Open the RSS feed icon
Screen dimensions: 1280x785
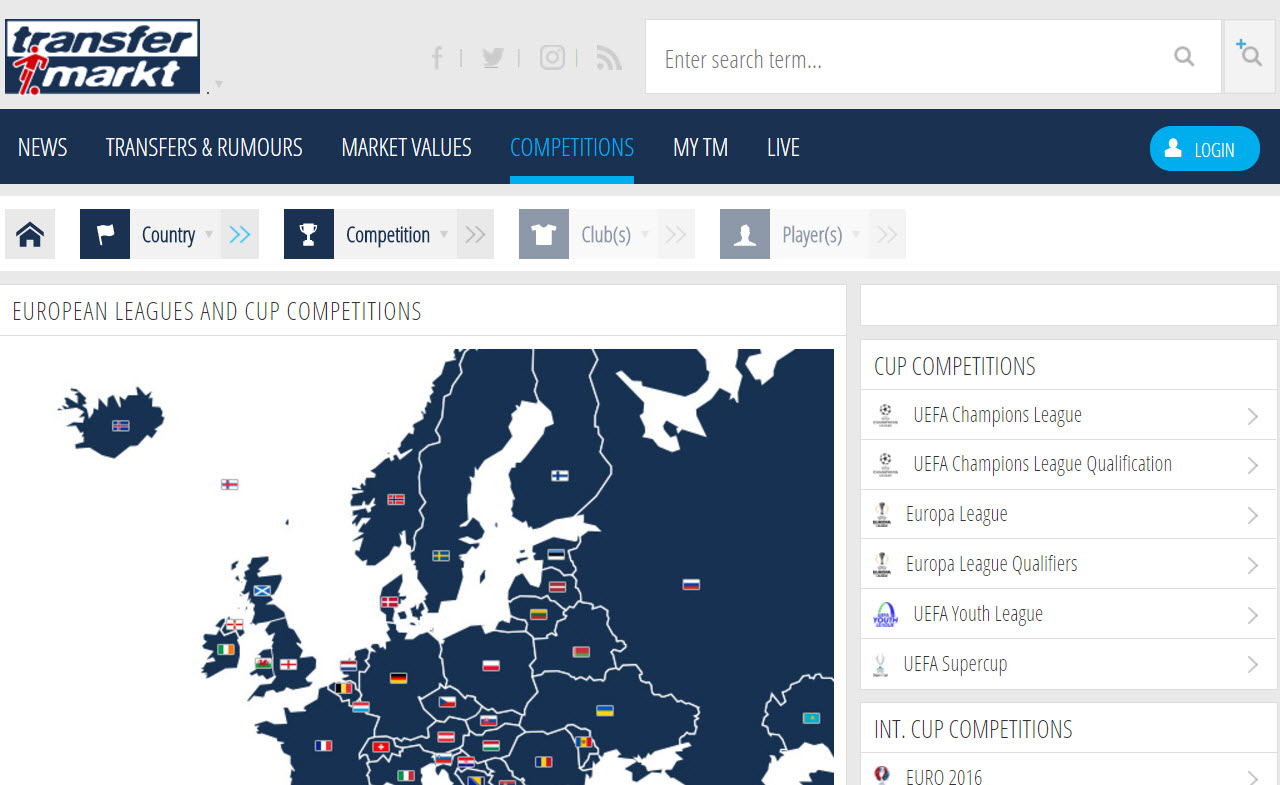pyautogui.click(x=609, y=58)
